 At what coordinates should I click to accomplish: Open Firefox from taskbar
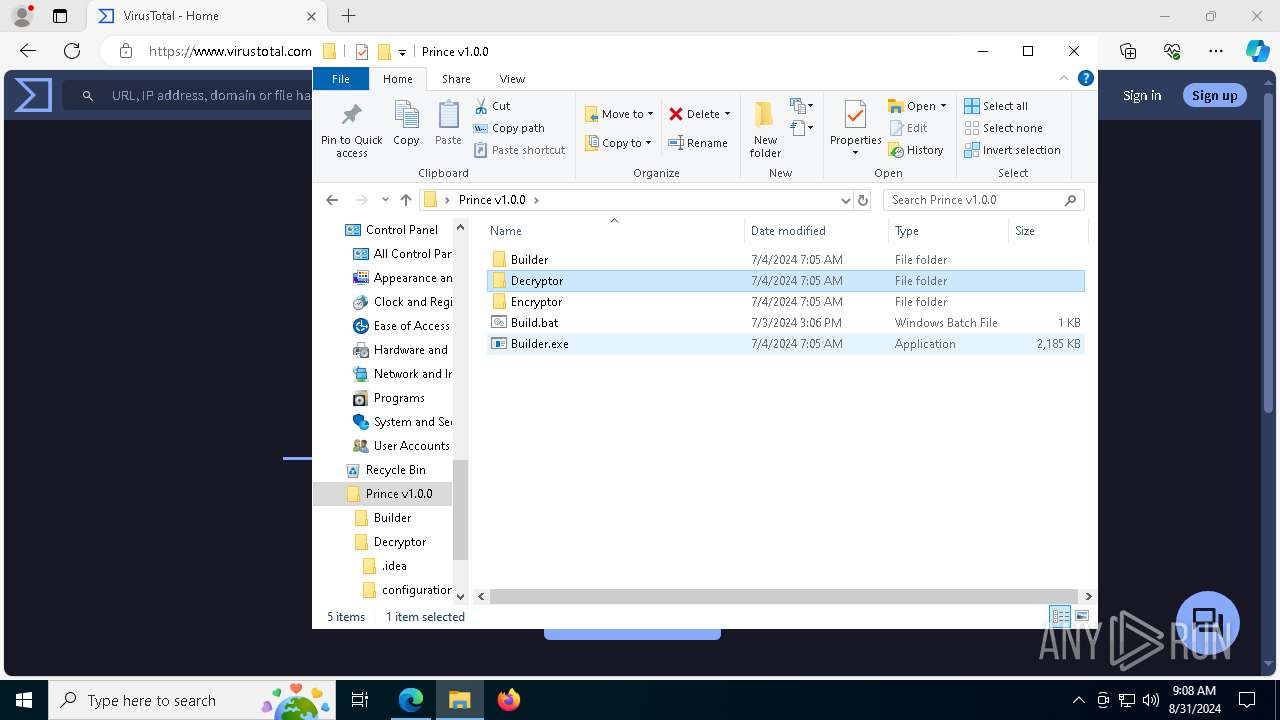(x=508, y=700)
